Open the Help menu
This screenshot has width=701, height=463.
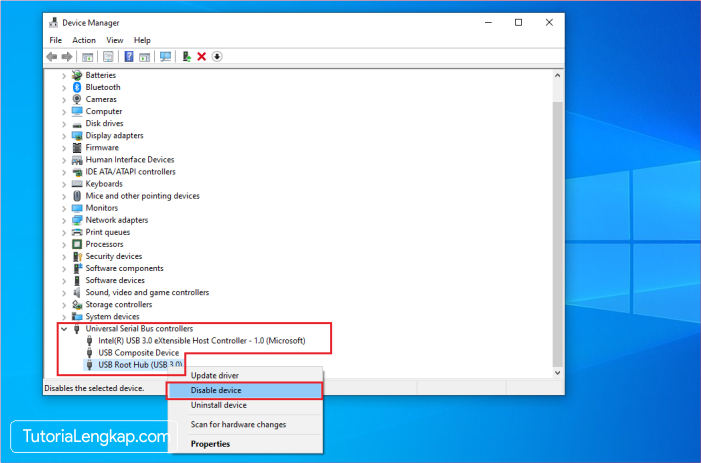(142, 40)
